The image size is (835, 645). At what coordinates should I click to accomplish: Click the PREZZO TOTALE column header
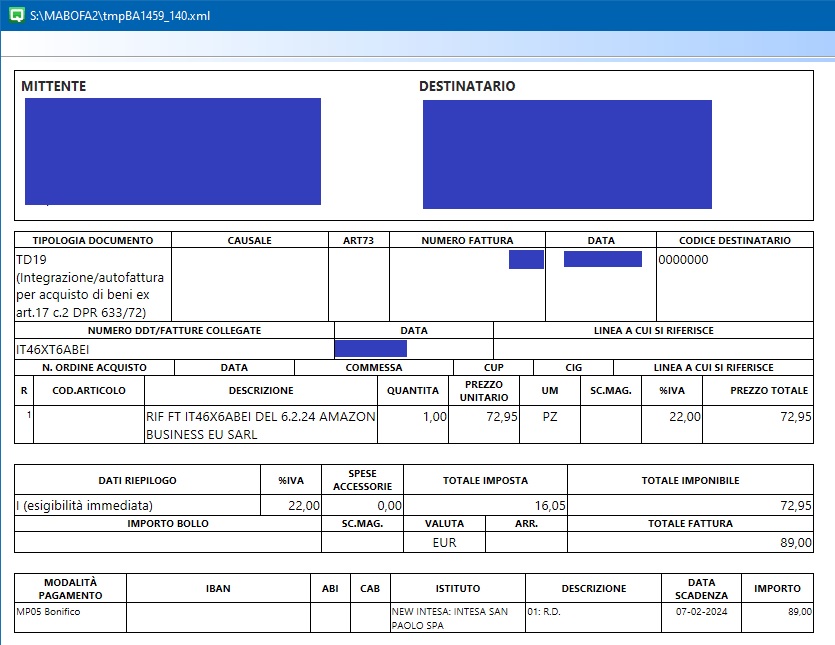coord(769,390)
